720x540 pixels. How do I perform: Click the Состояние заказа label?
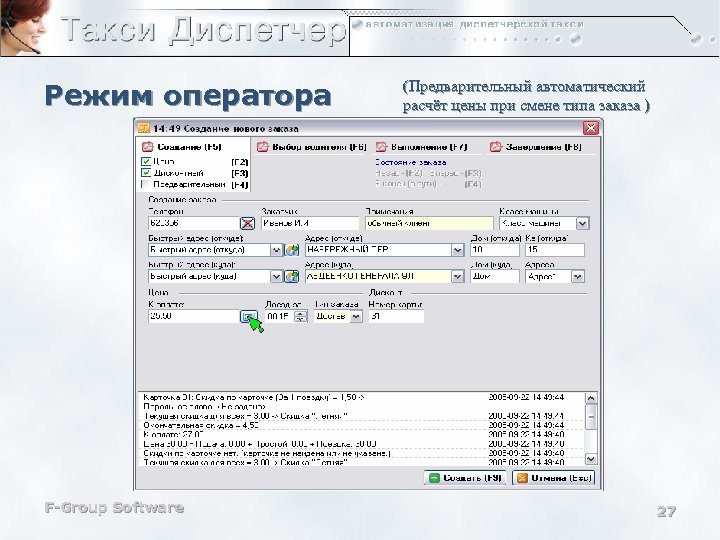click(410, 163)
